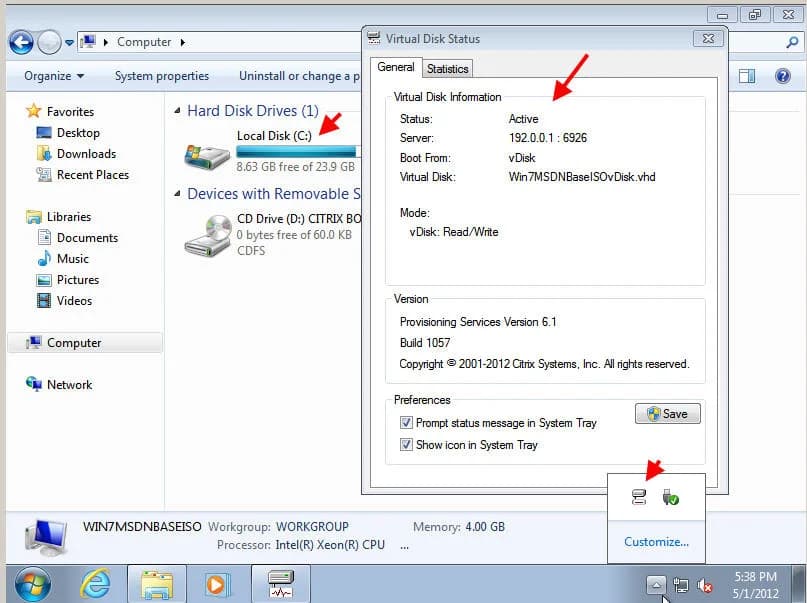
Task: Expand the arrow after Computer in address bar
Action: 183,42
